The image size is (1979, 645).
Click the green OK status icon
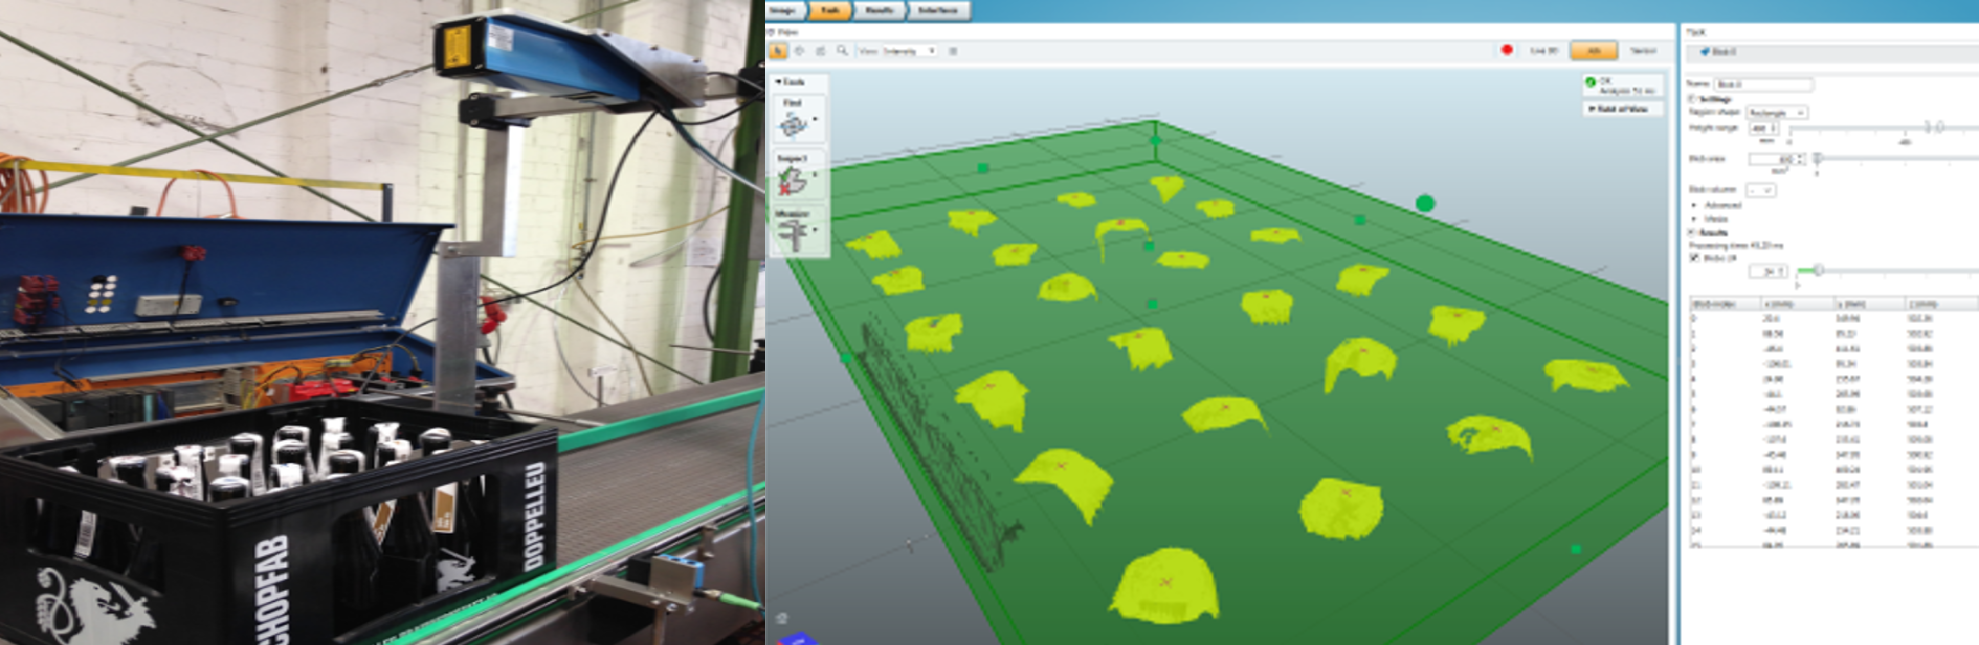[x=1590, y=82]
